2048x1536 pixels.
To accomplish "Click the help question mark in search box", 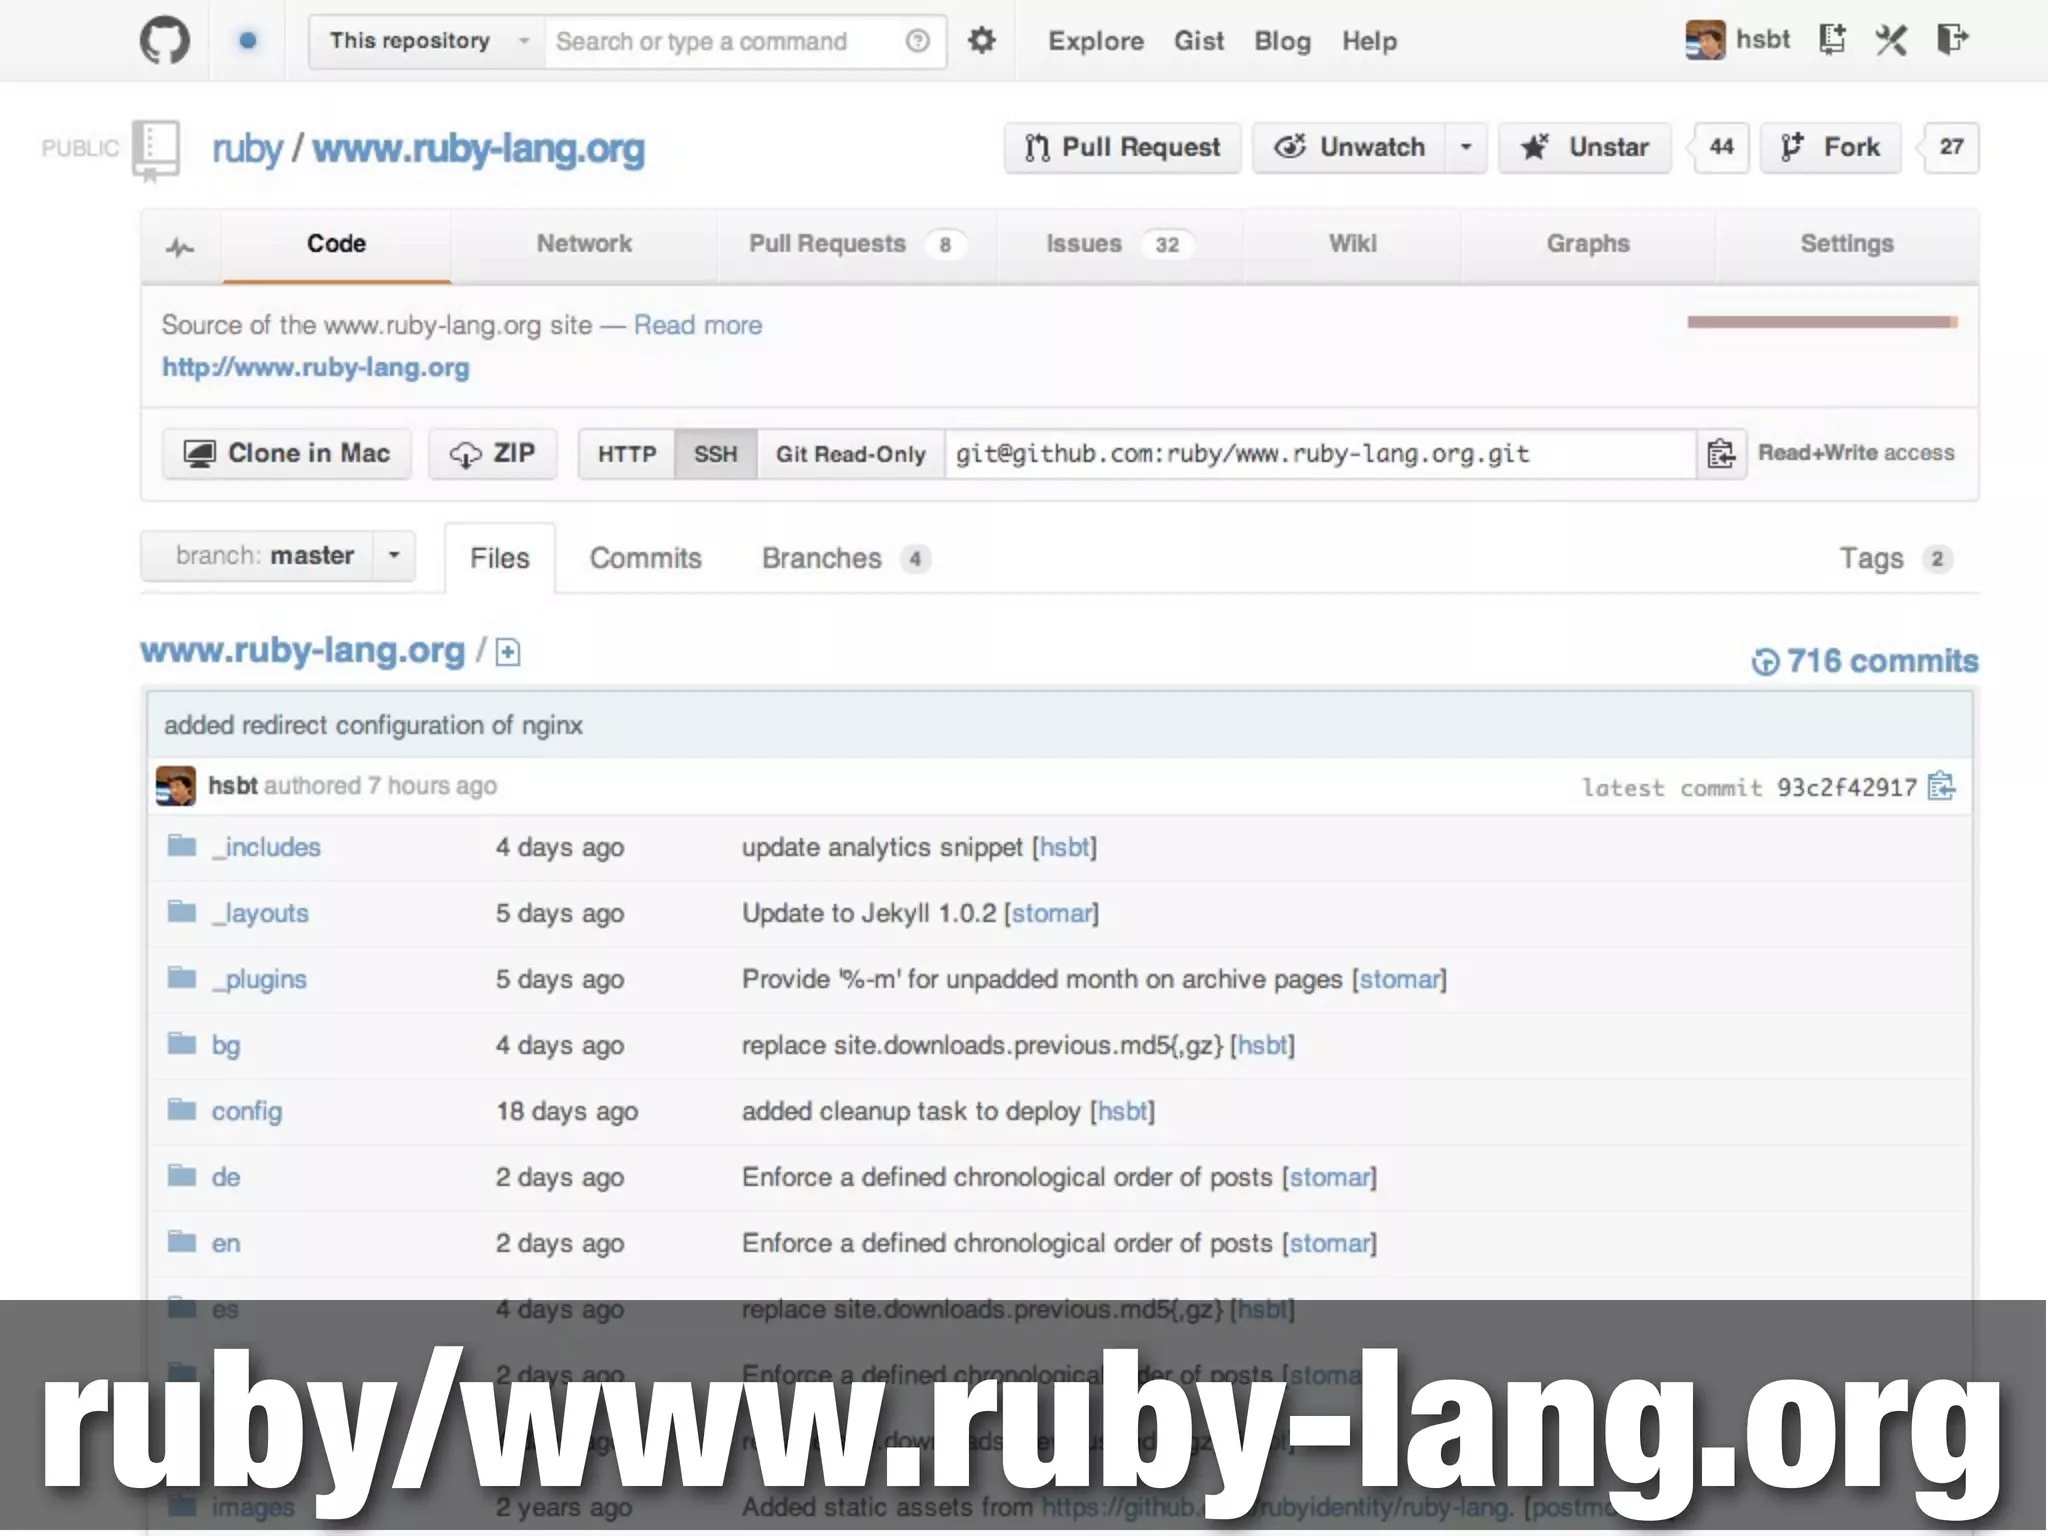I will [x=917, y=41].
